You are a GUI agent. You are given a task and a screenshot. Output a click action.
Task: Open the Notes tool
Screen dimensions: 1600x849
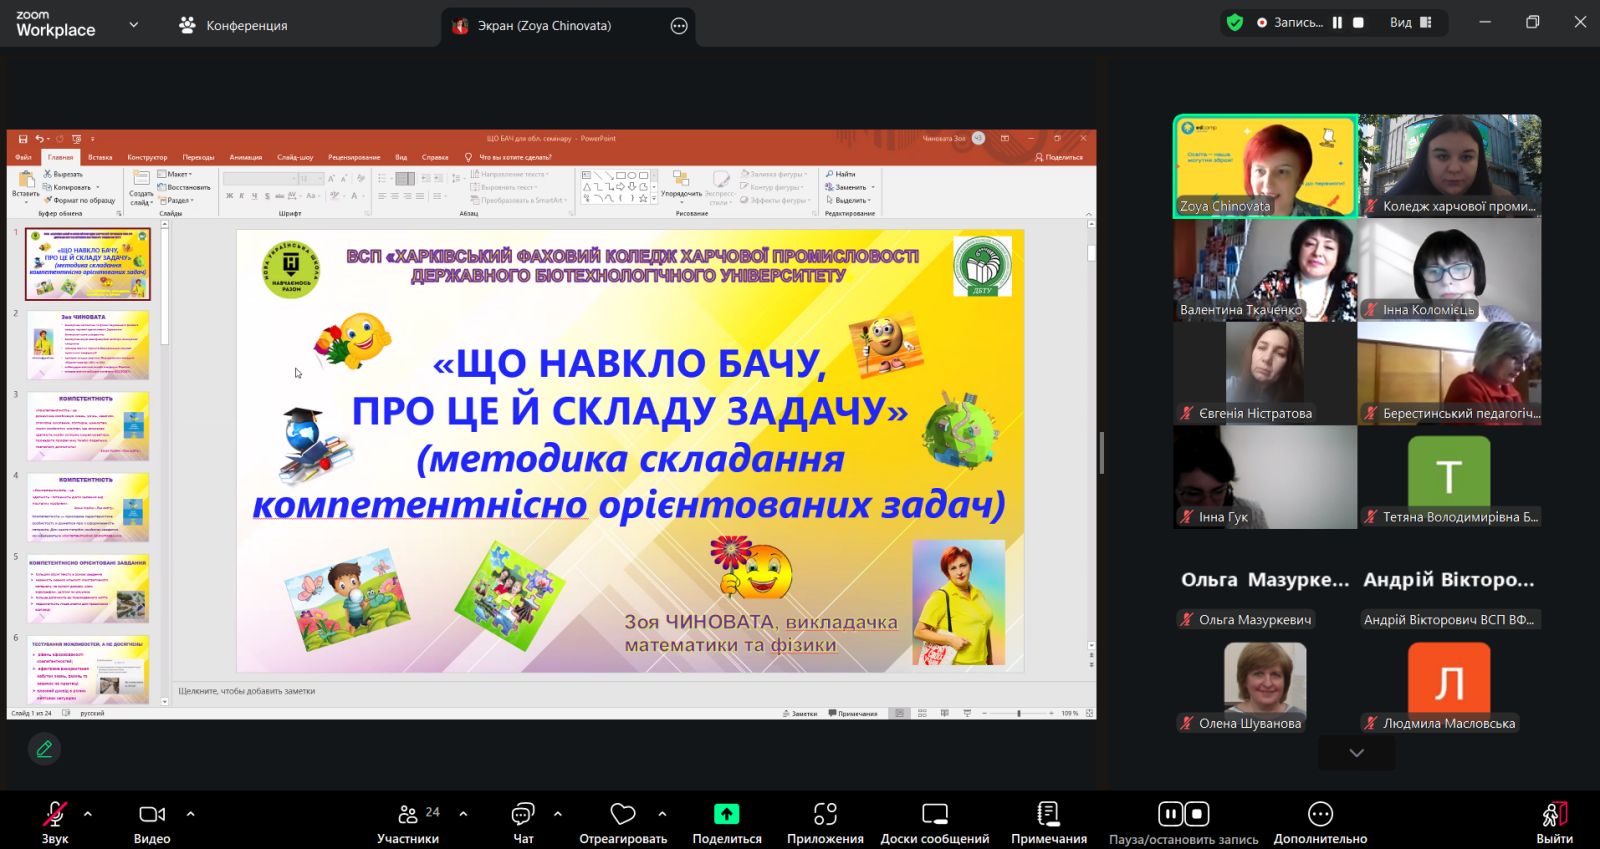pyautogui.click(x=1048, y=823)
